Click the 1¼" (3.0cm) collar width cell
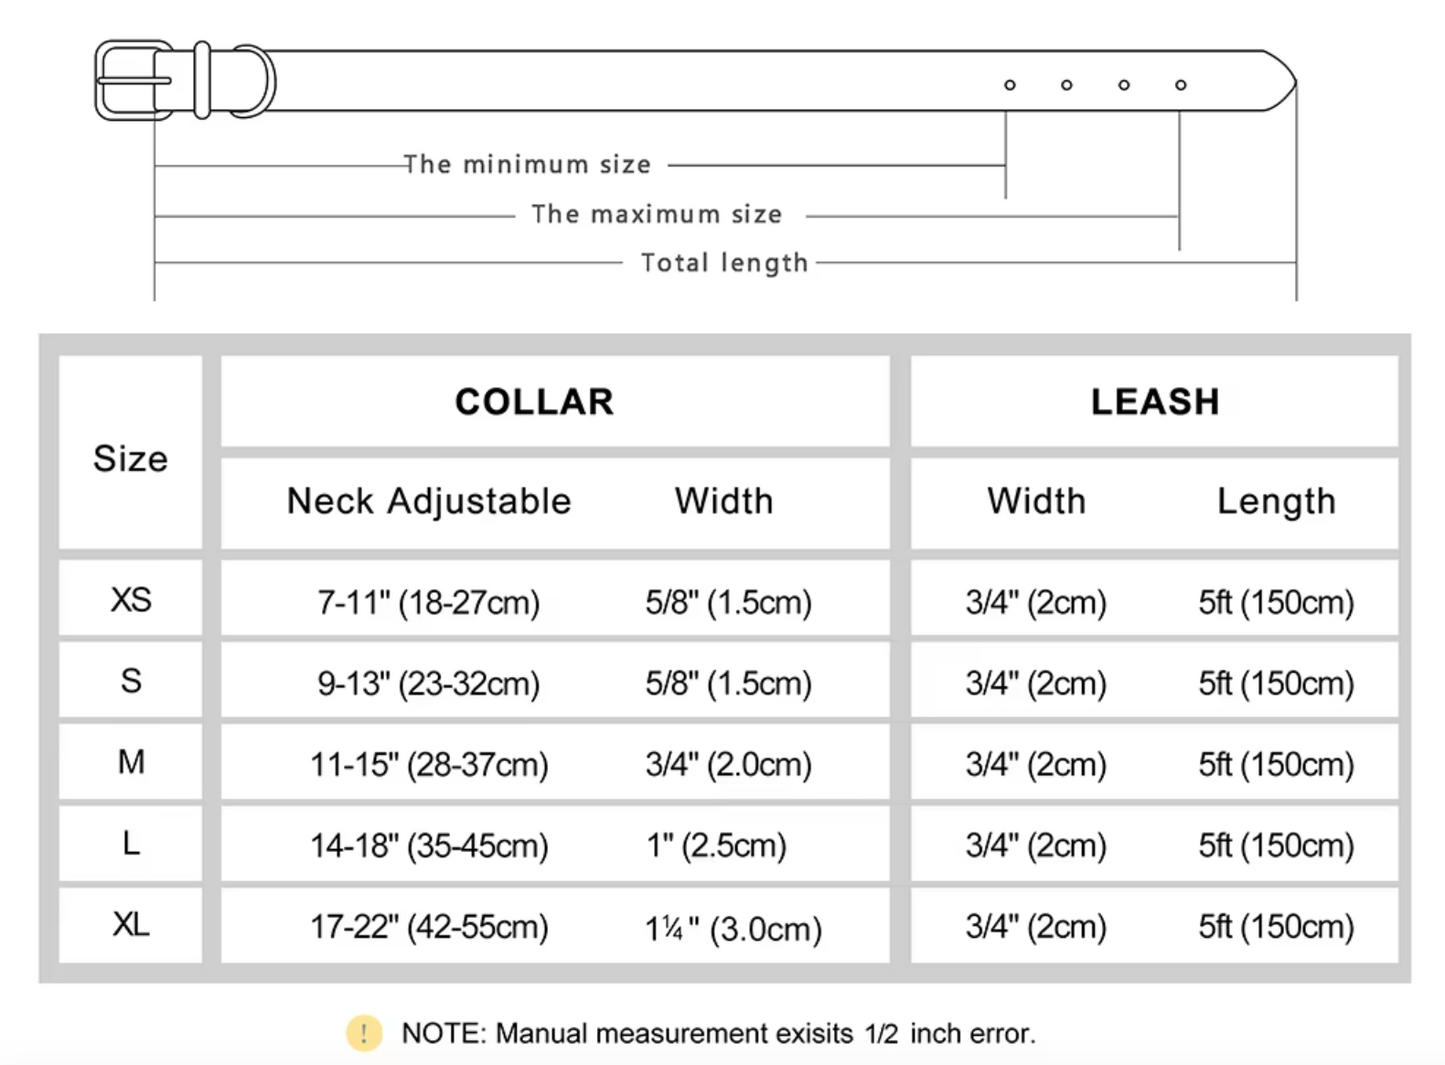 coord(733,929)
